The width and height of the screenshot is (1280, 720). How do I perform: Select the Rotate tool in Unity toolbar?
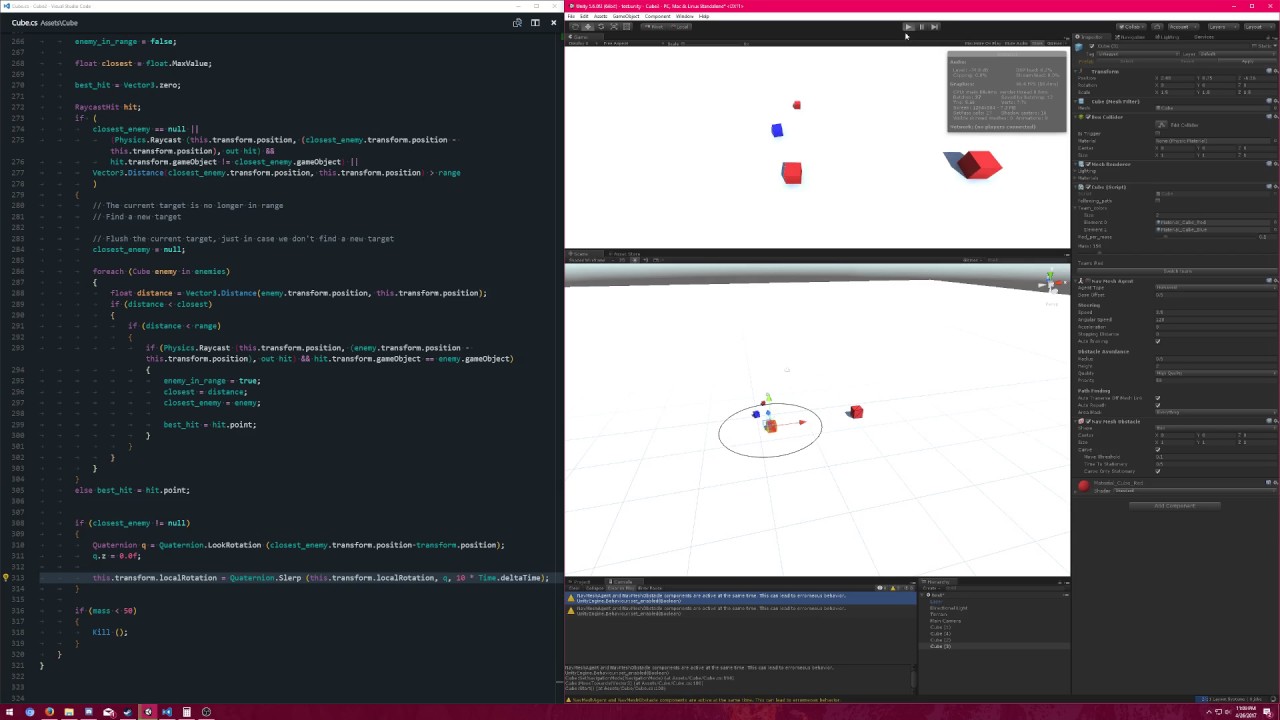[601, 27]
